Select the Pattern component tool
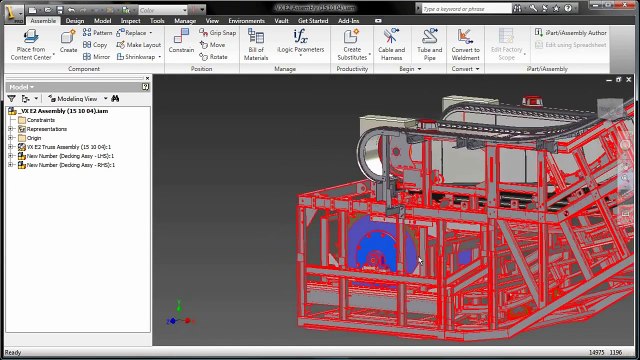Viewport: 640px width, 360px height. pyautogui.click(x=98, y=32)
